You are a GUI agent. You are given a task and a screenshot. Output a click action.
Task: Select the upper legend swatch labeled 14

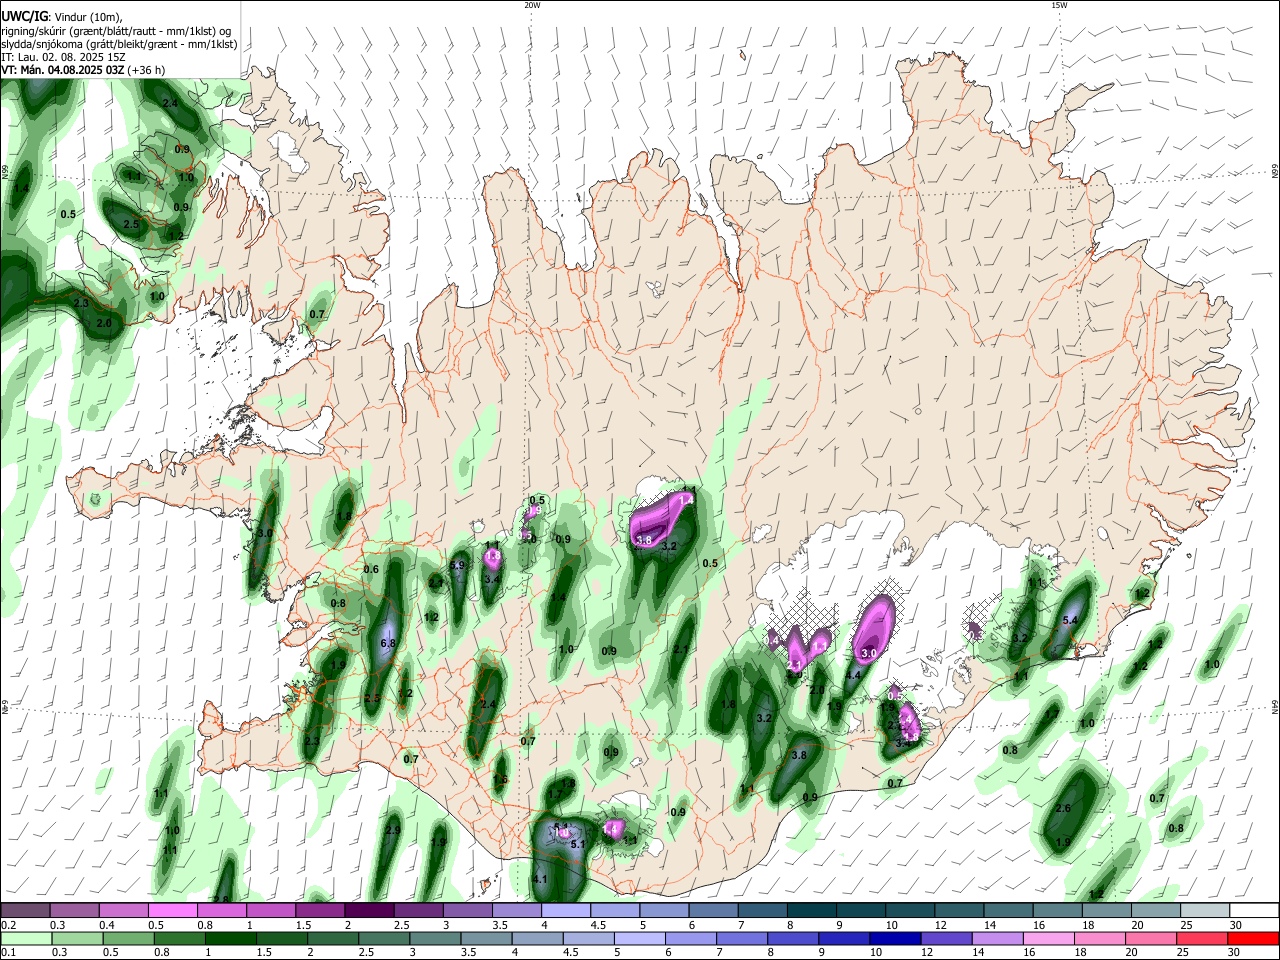tap(1009, 911)
